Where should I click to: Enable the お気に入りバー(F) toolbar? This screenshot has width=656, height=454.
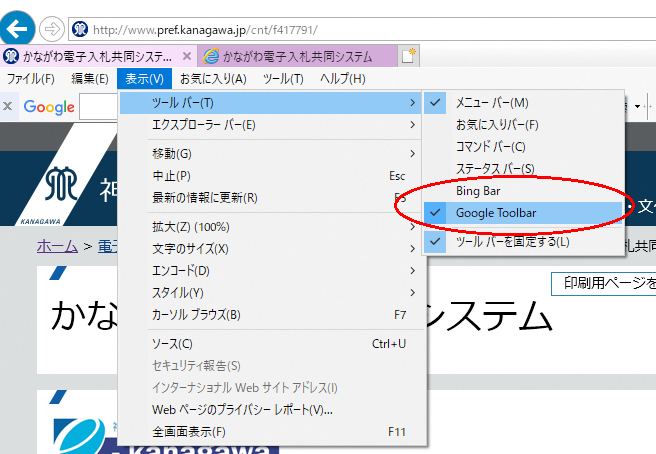(x=523, y=125)
